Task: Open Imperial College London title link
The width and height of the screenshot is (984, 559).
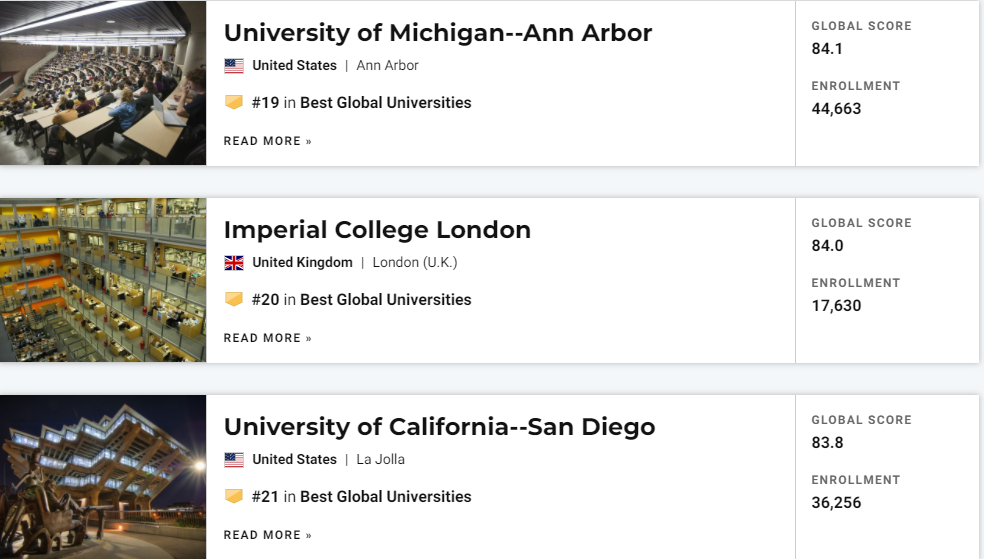Action: click(x=377, y=230)
